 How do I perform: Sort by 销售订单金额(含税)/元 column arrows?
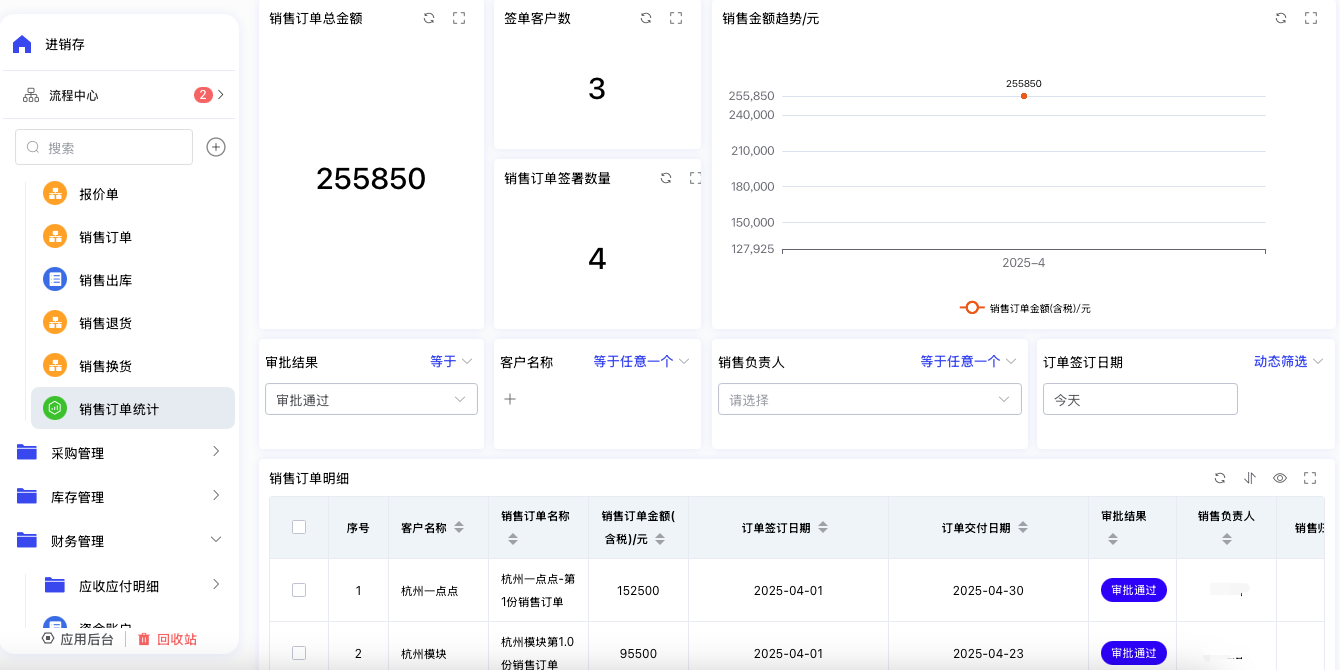tap(661, 539)
